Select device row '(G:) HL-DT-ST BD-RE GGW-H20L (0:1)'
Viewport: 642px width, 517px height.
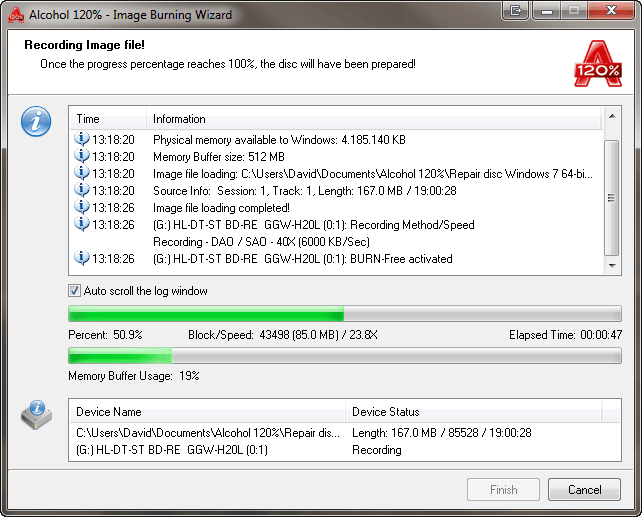[172, 450]
